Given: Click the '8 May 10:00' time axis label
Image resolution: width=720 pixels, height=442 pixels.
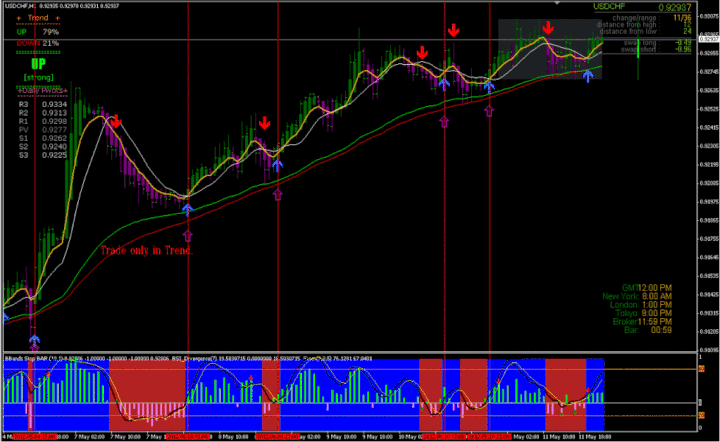Looking at the screenshot, I should pyautogui.click(x=233, y=437).
